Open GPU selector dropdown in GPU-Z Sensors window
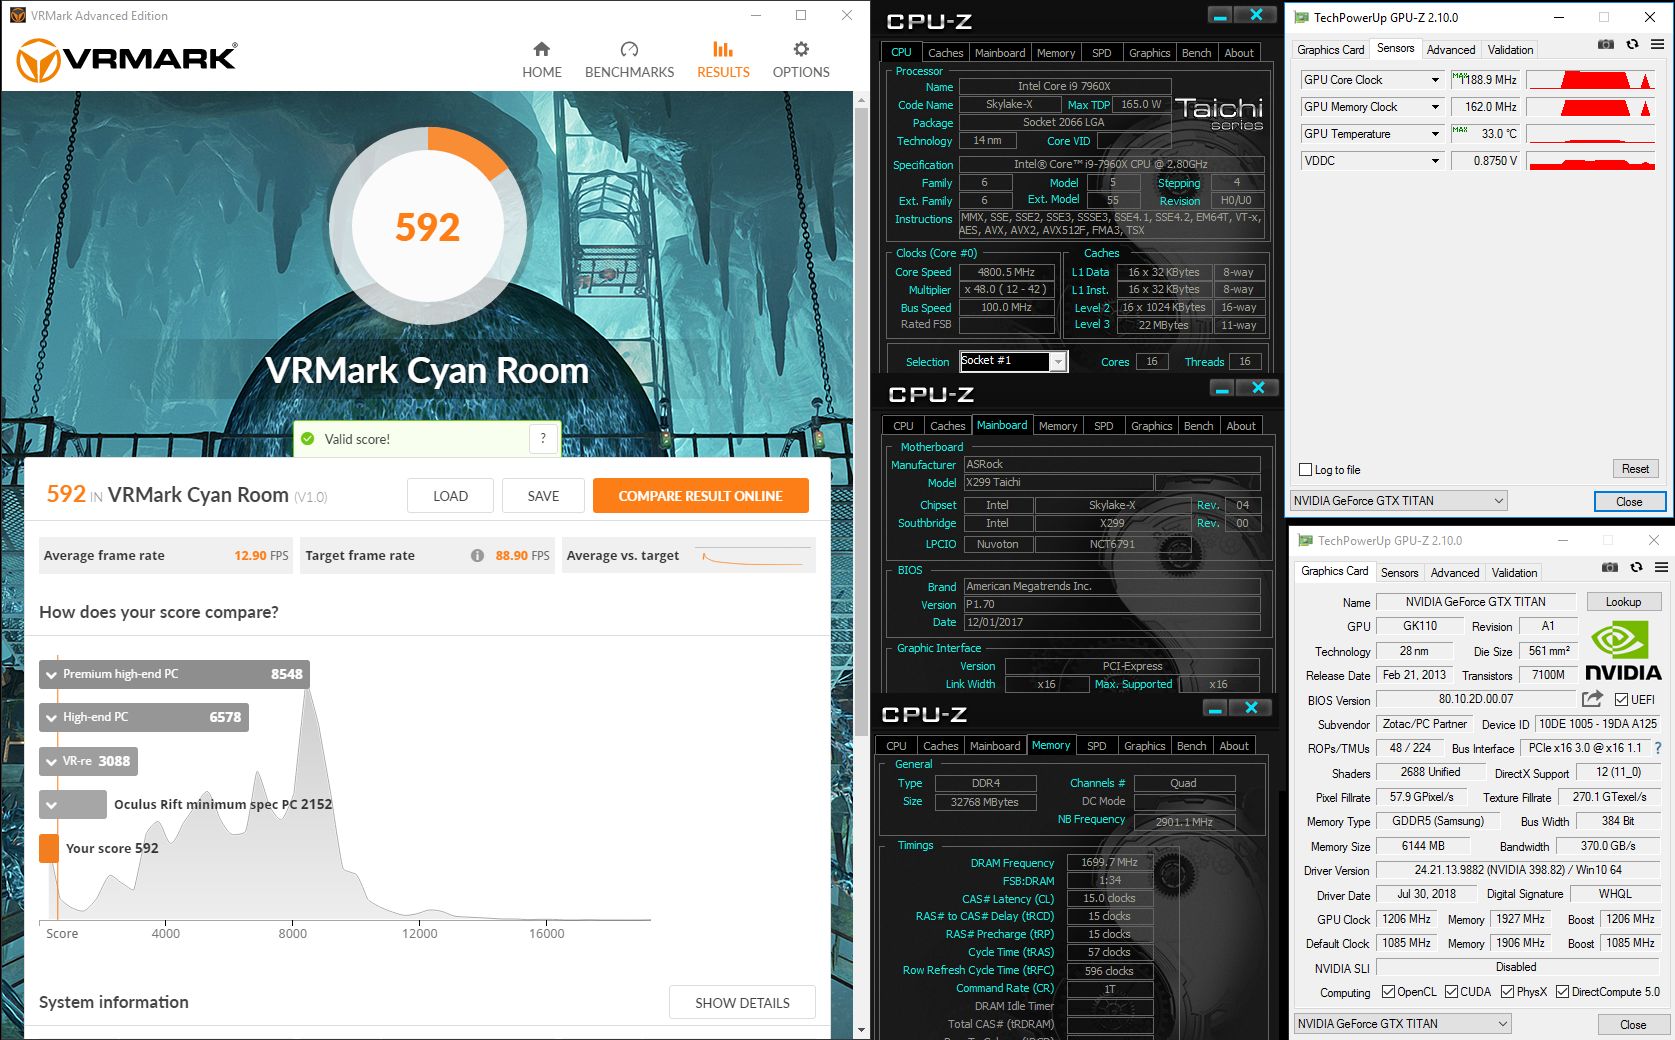Image resolution: width=1675 pixels, height=1040 pixels. [1398, 501]
